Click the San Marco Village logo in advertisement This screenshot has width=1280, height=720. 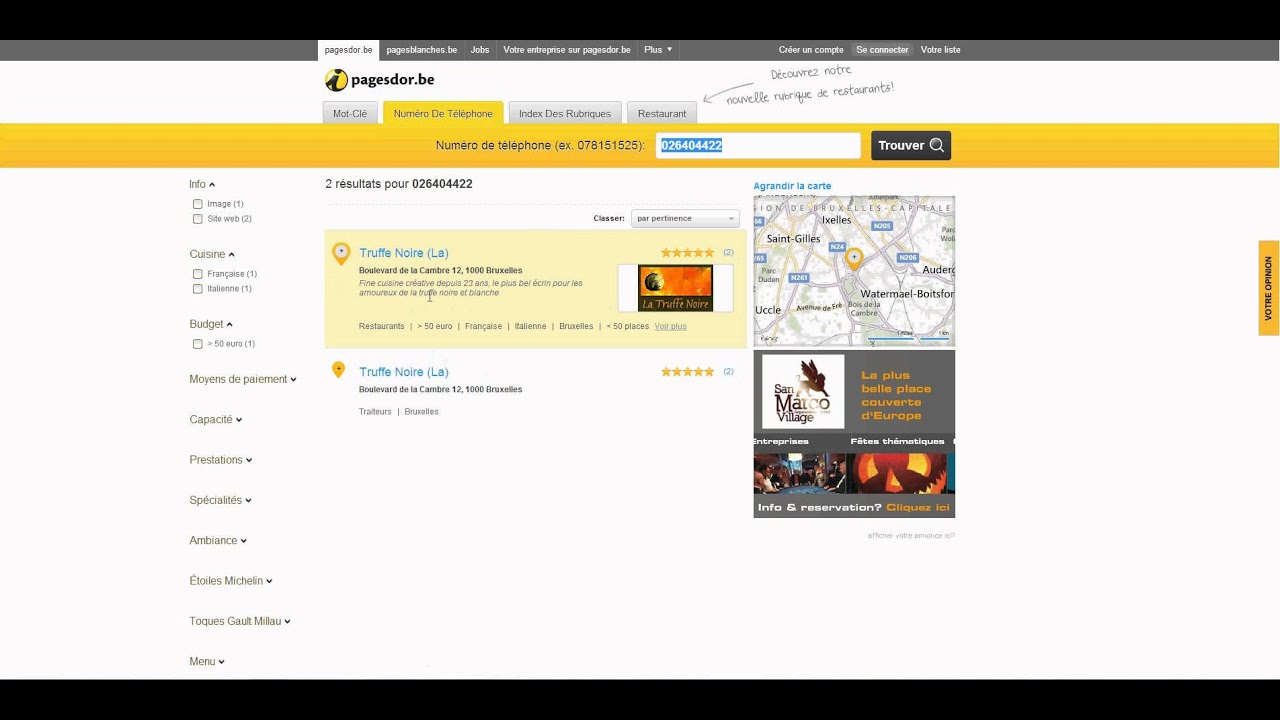pos(803,391)
